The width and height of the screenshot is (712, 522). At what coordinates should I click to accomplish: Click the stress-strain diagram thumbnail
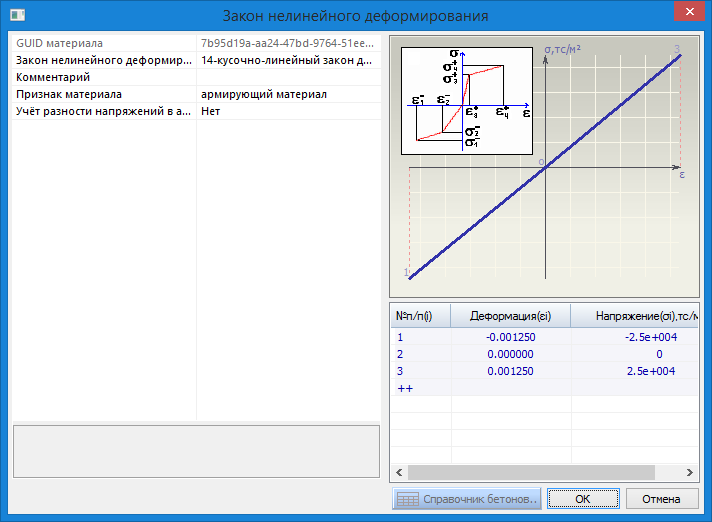(x=466, y=102)
